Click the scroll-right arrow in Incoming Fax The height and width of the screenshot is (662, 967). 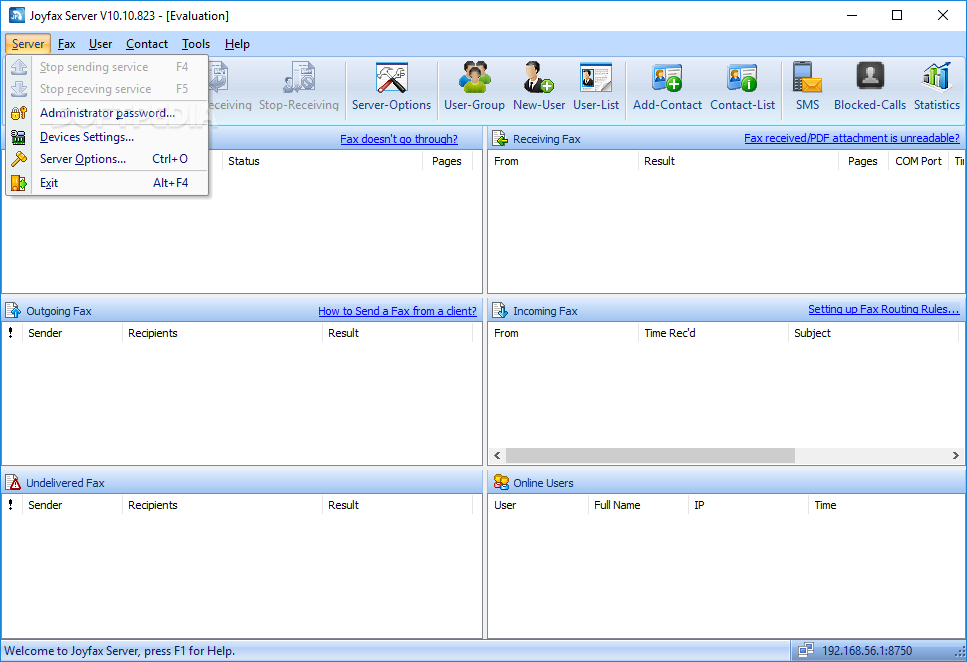coord(955,455)
